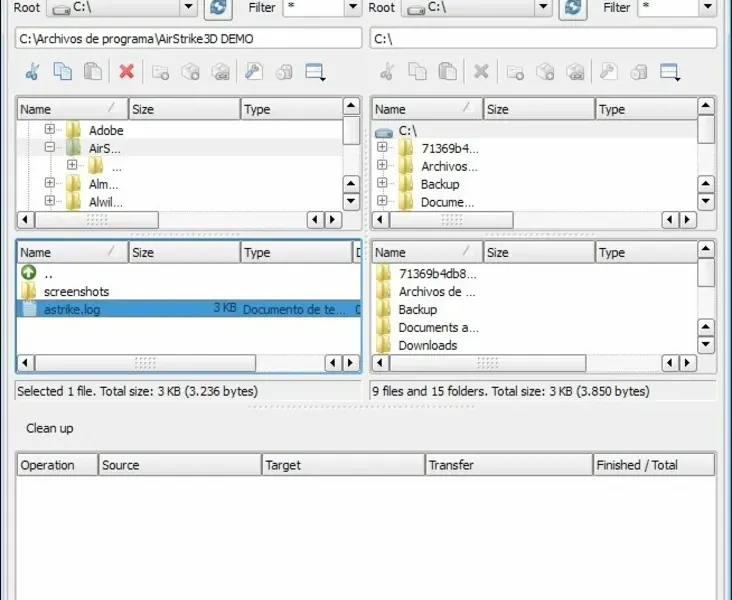Click the status text "Selected 1 file. Total size: 3 KB"
This screenshot has width=732, height=600.
[x=99, y=391]
